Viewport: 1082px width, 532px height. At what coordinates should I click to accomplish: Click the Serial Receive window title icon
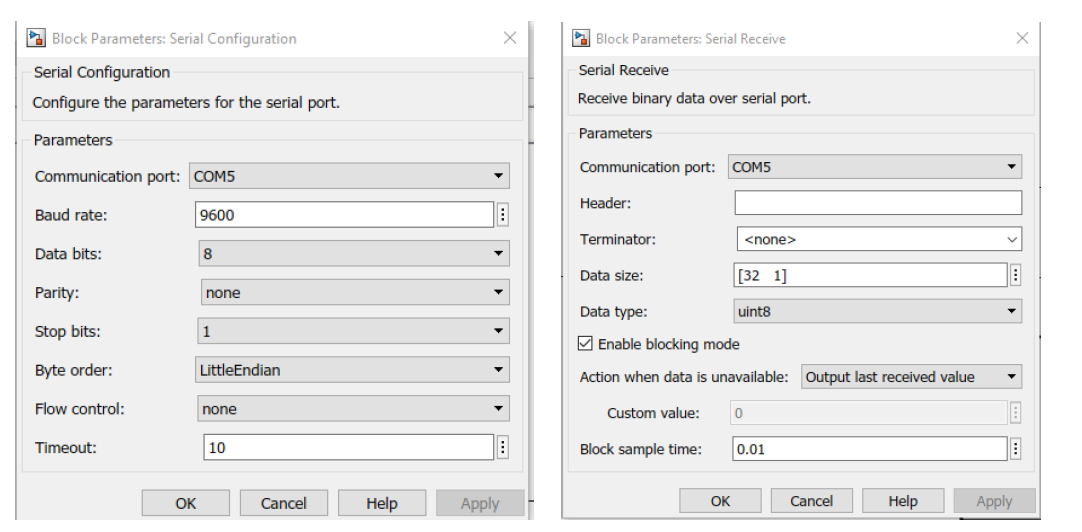581,38
